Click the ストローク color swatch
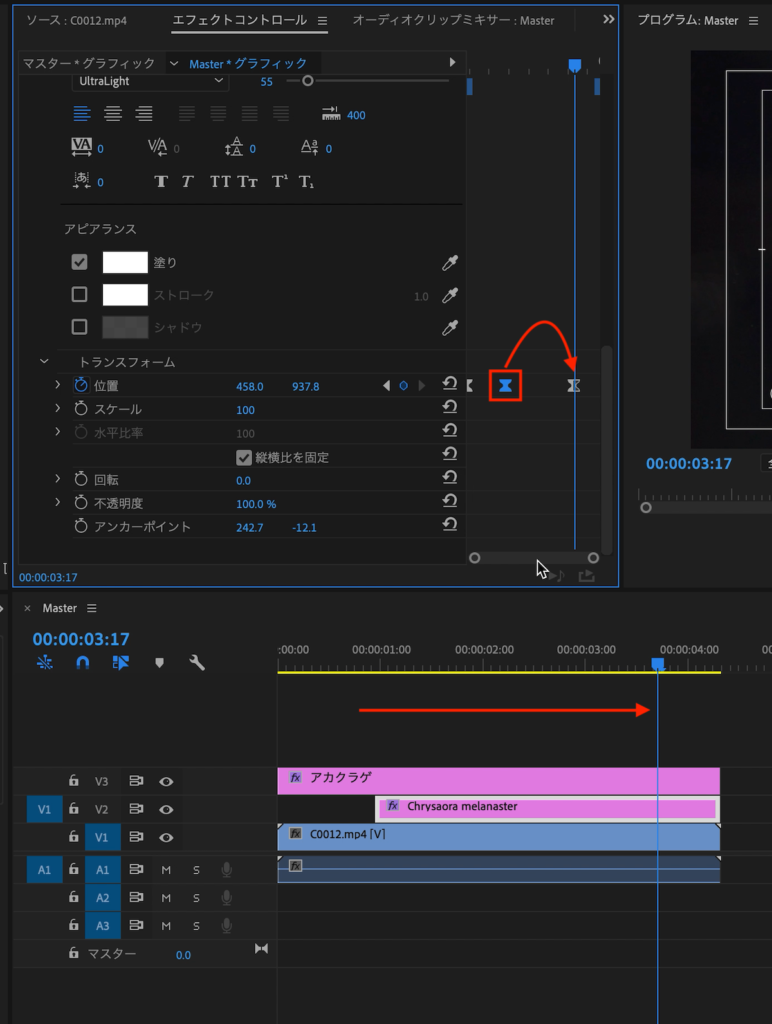This screenshot has height=1024, width=772. [x=125, y=295]
